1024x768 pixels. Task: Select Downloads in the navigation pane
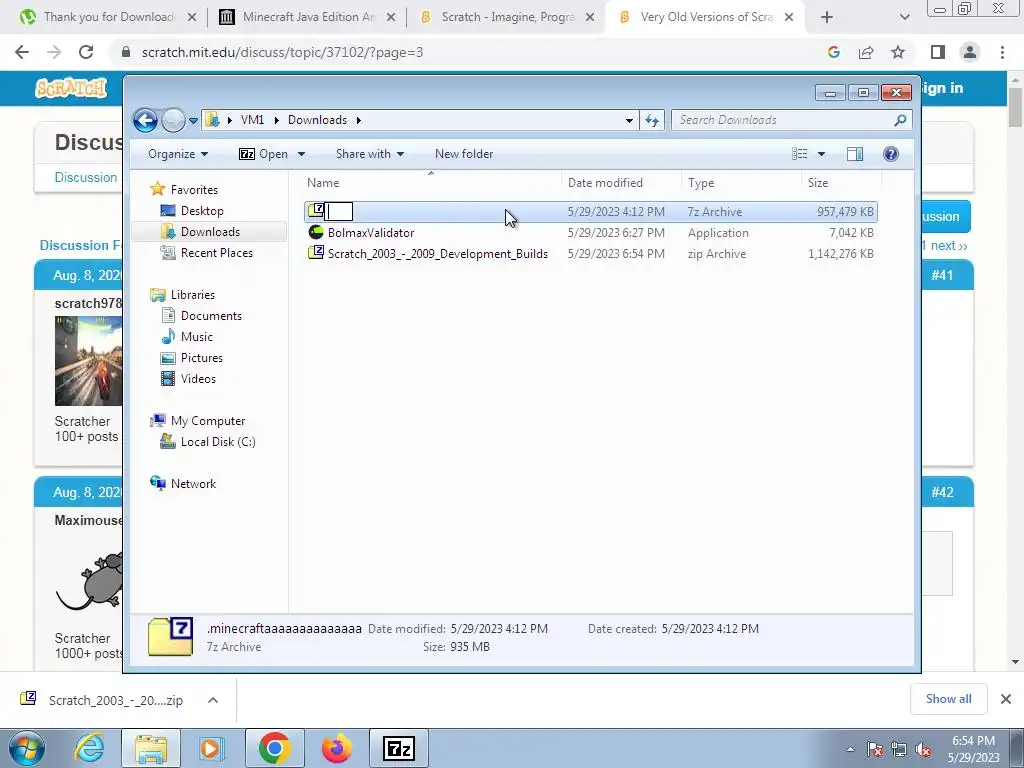210,232
